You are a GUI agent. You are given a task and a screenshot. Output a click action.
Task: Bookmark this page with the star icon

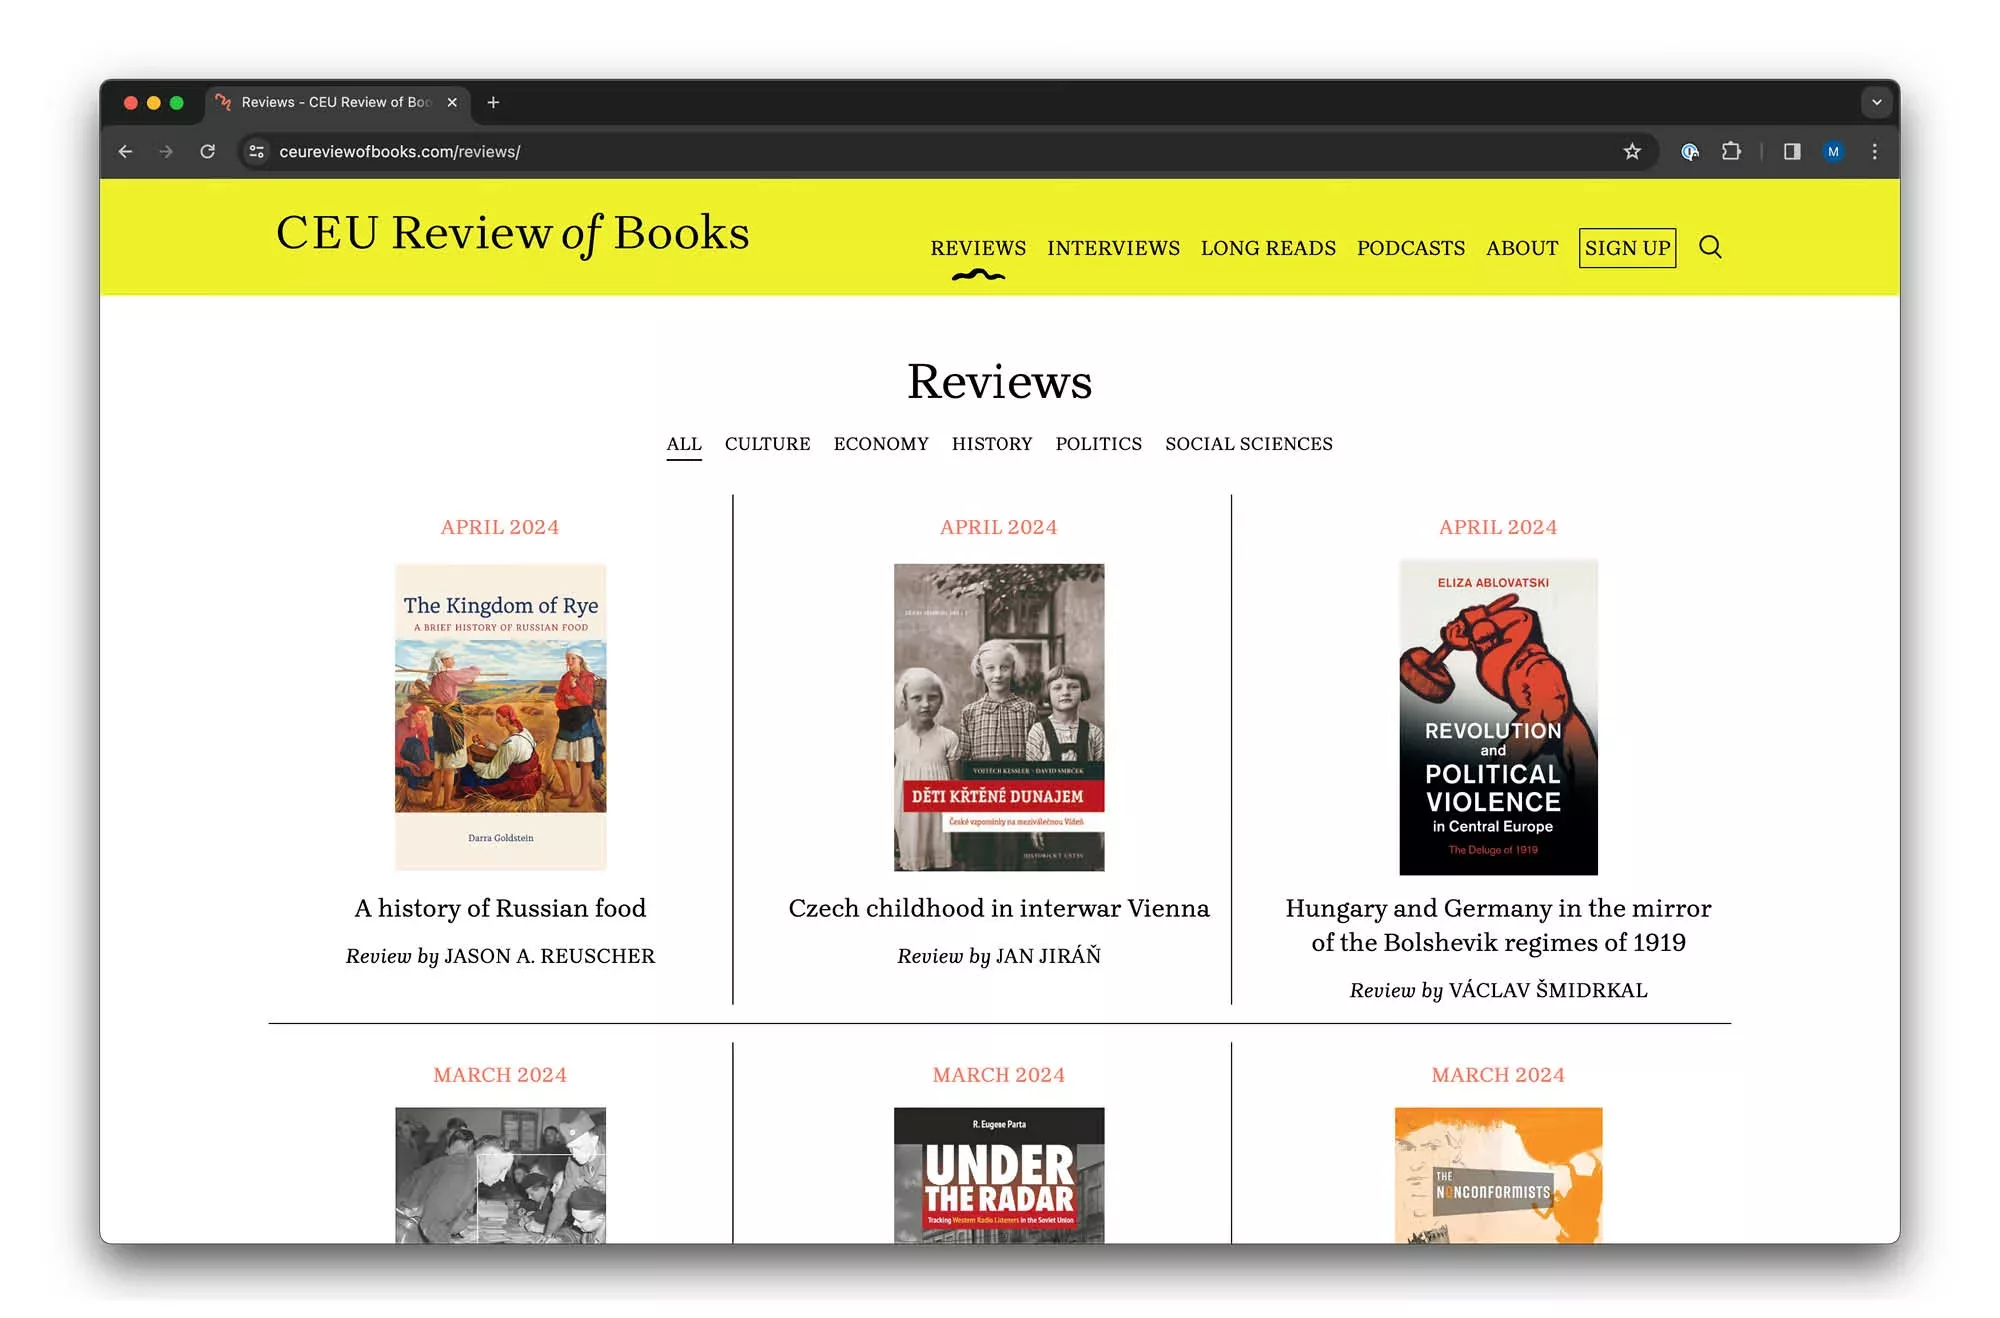point(1632,151)
